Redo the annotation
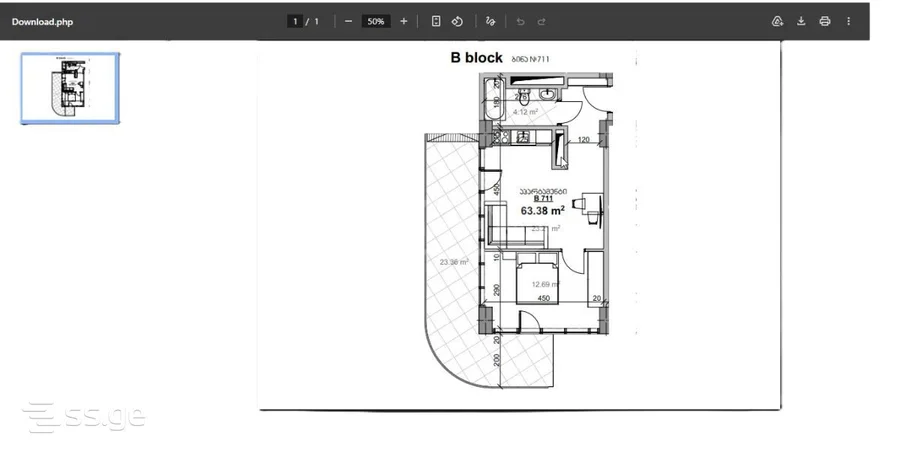Viewport: 900px width, 456px height. point(541,21)
